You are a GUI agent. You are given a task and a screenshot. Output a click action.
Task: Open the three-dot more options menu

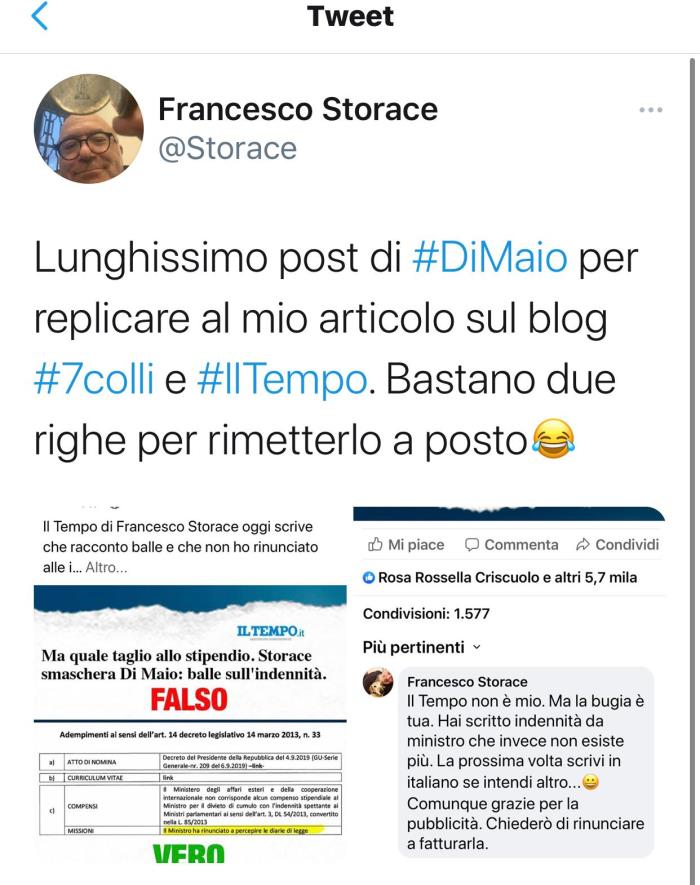pos(650,109)
